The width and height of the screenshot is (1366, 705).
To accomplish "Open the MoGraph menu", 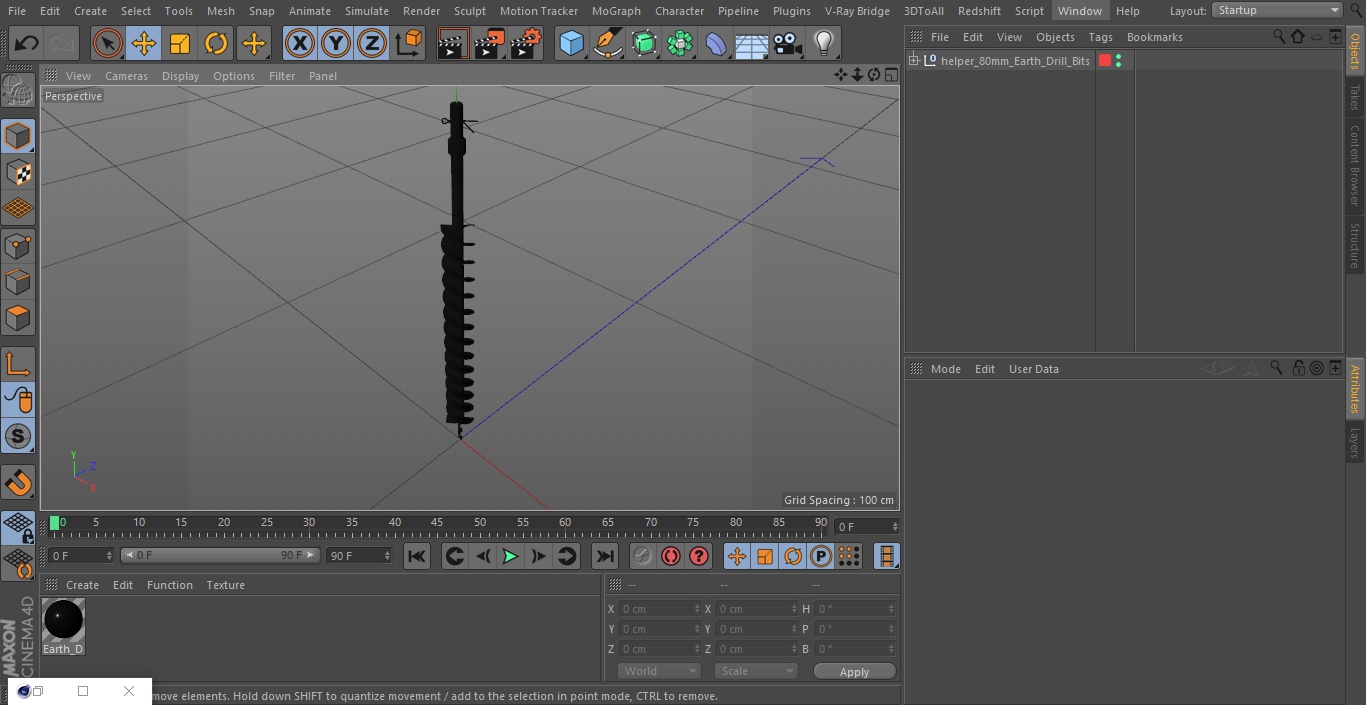I will point(616,11).
